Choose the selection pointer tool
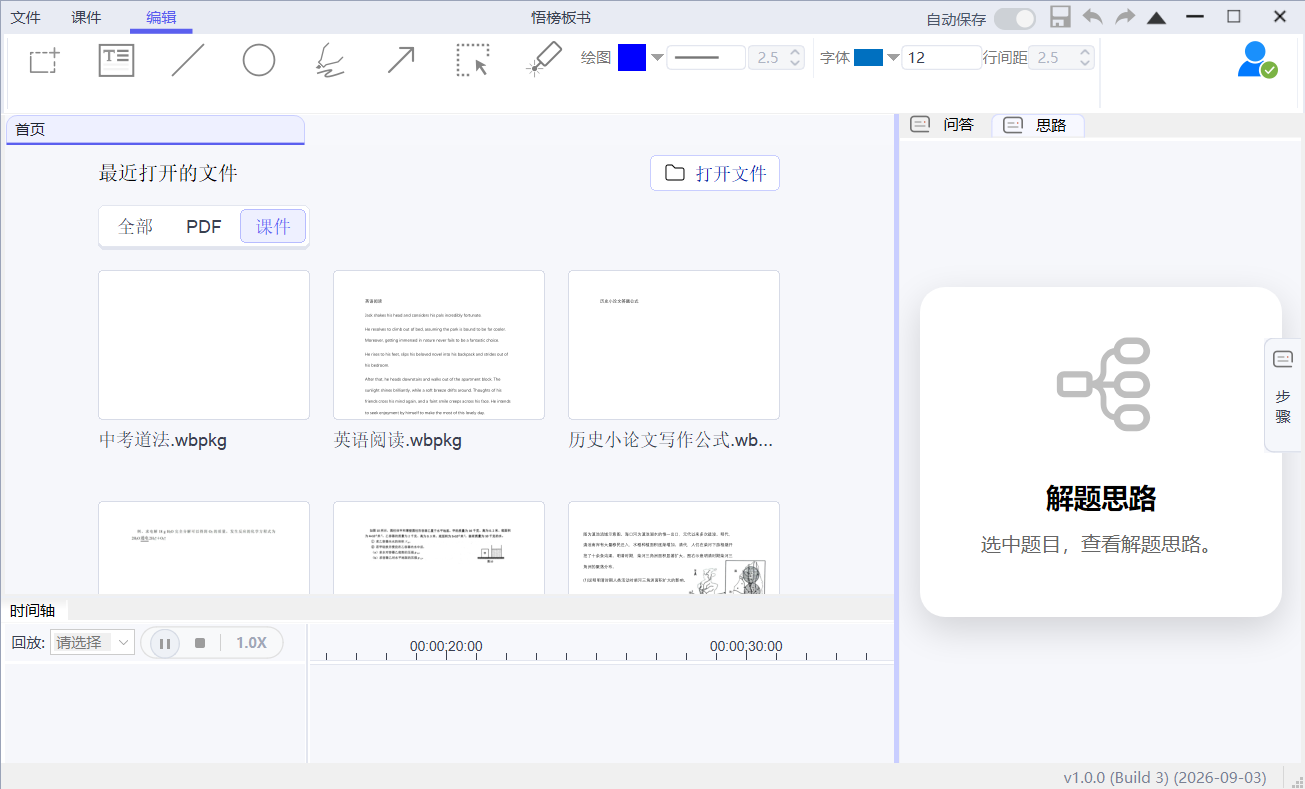This screenshot has width=1305, height=789. [x=472, y=60]
